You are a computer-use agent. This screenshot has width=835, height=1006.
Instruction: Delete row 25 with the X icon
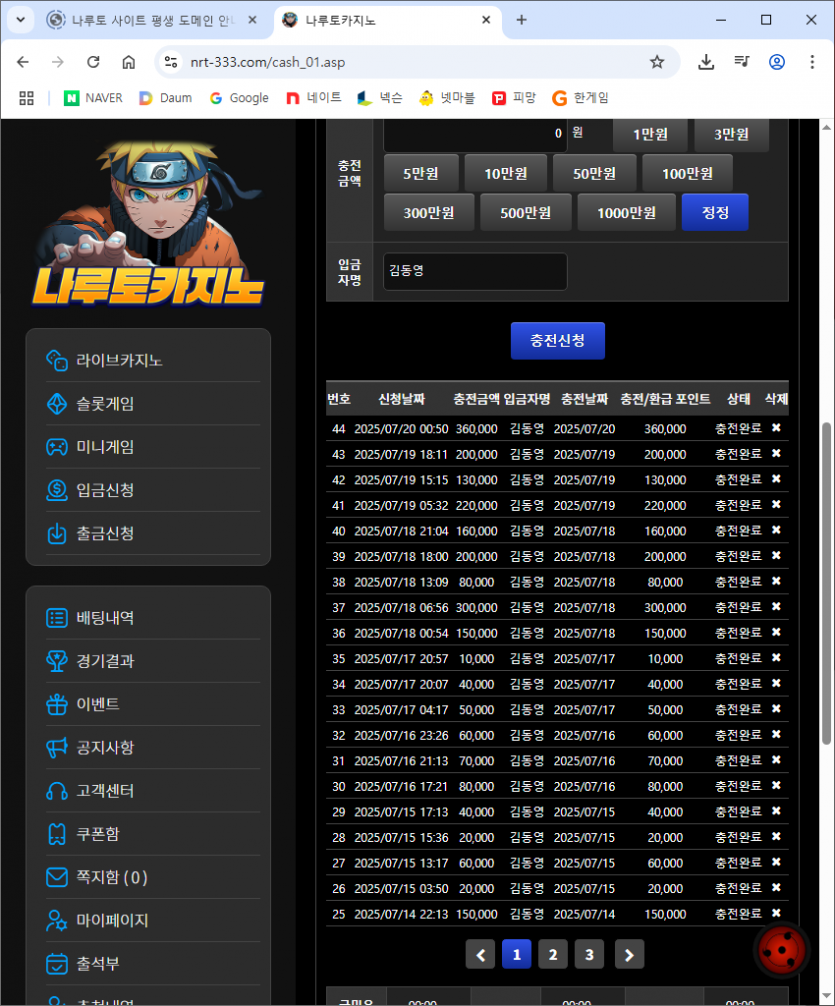776,913
